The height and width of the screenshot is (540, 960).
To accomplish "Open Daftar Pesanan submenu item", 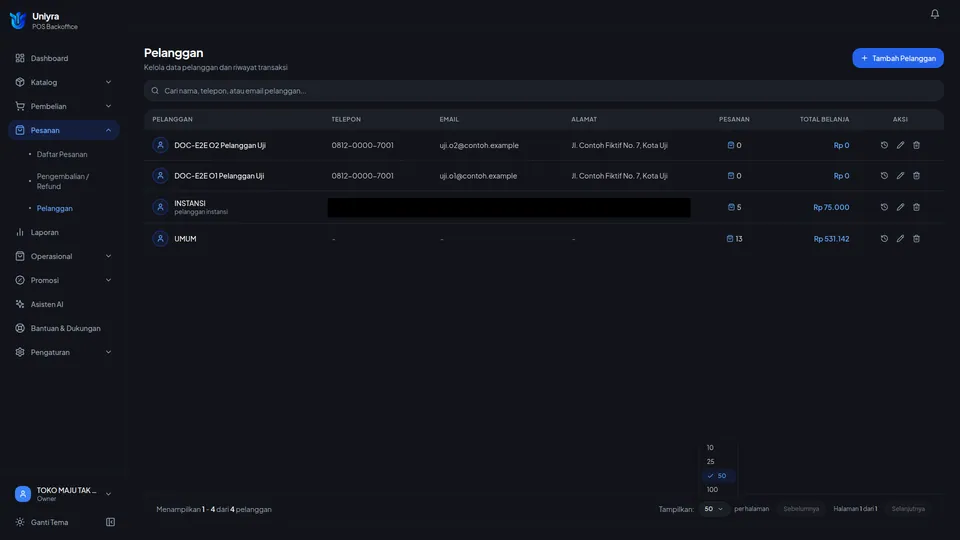I will tap(62, 154).
